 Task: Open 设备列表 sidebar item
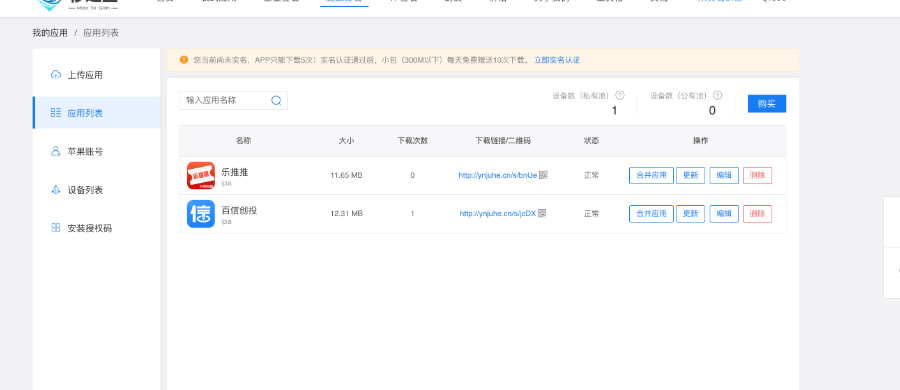click(x=96, y=190)
